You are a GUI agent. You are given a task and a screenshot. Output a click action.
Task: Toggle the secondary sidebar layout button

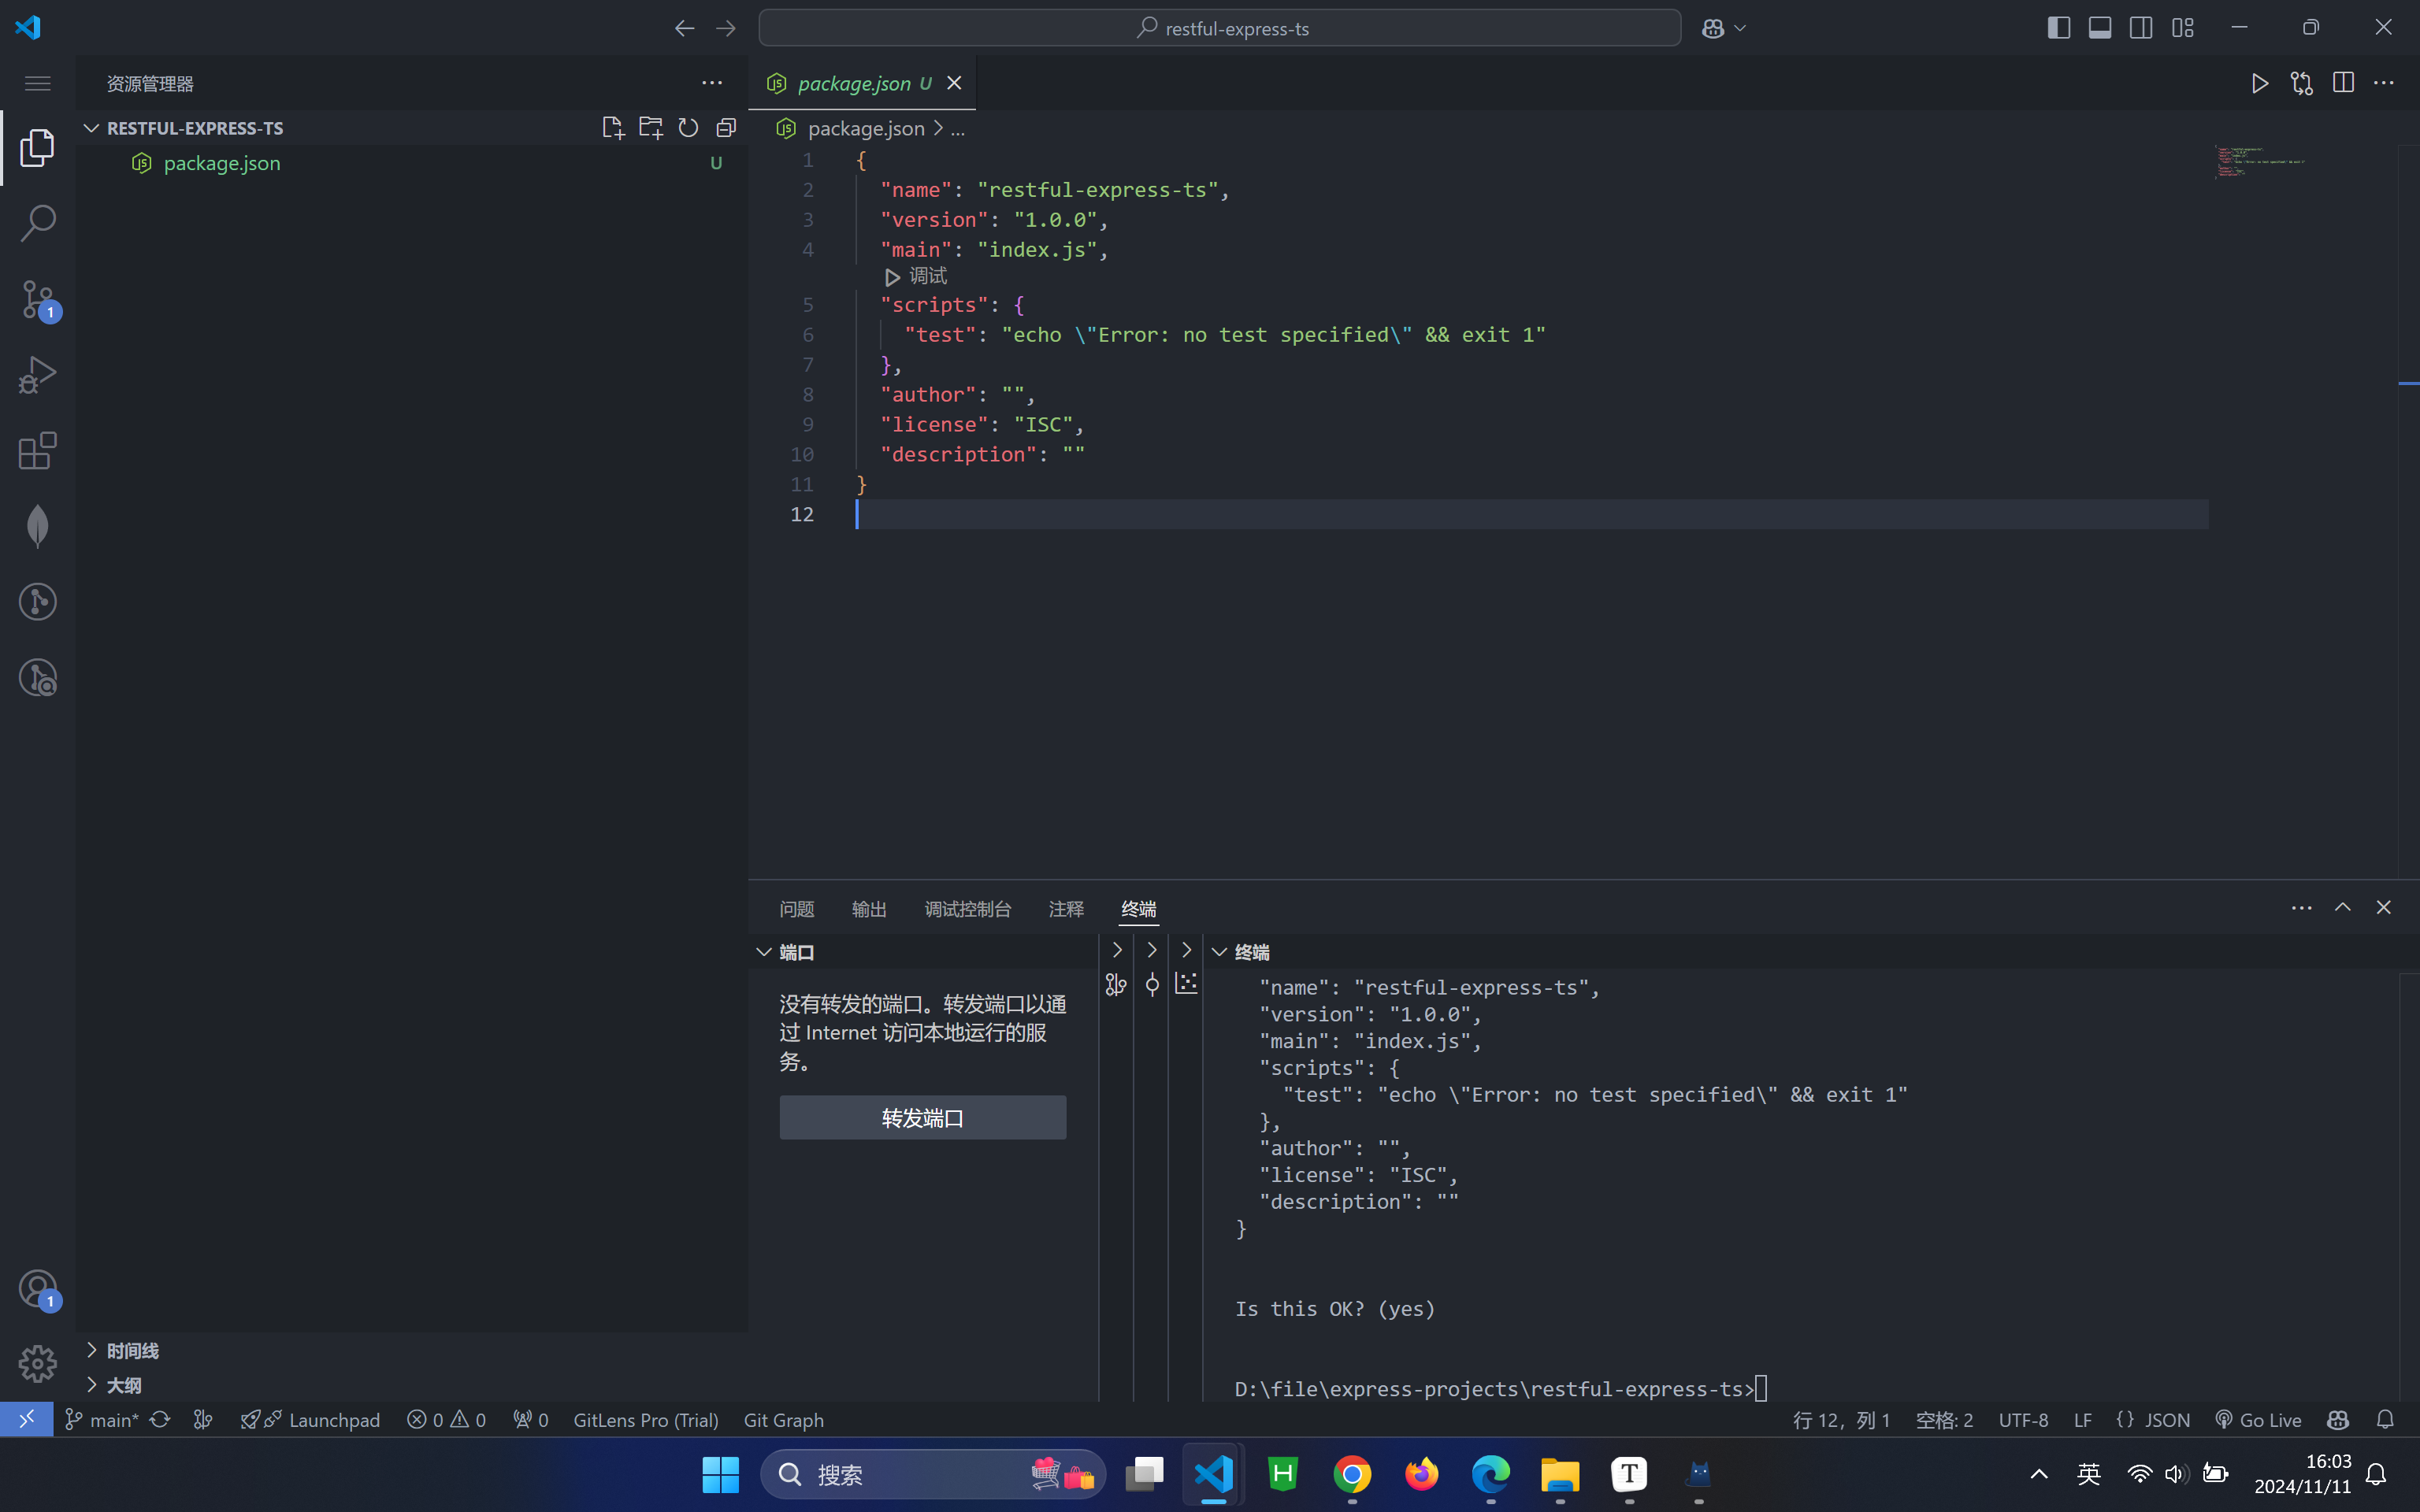tap(2140, 28)
